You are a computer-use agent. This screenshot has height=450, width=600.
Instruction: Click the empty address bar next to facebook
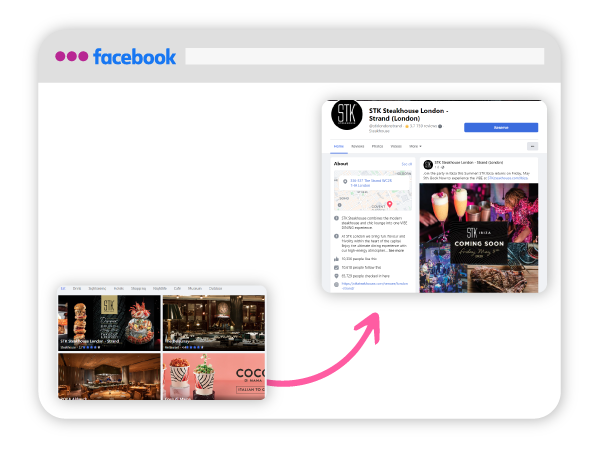point(364,56)
